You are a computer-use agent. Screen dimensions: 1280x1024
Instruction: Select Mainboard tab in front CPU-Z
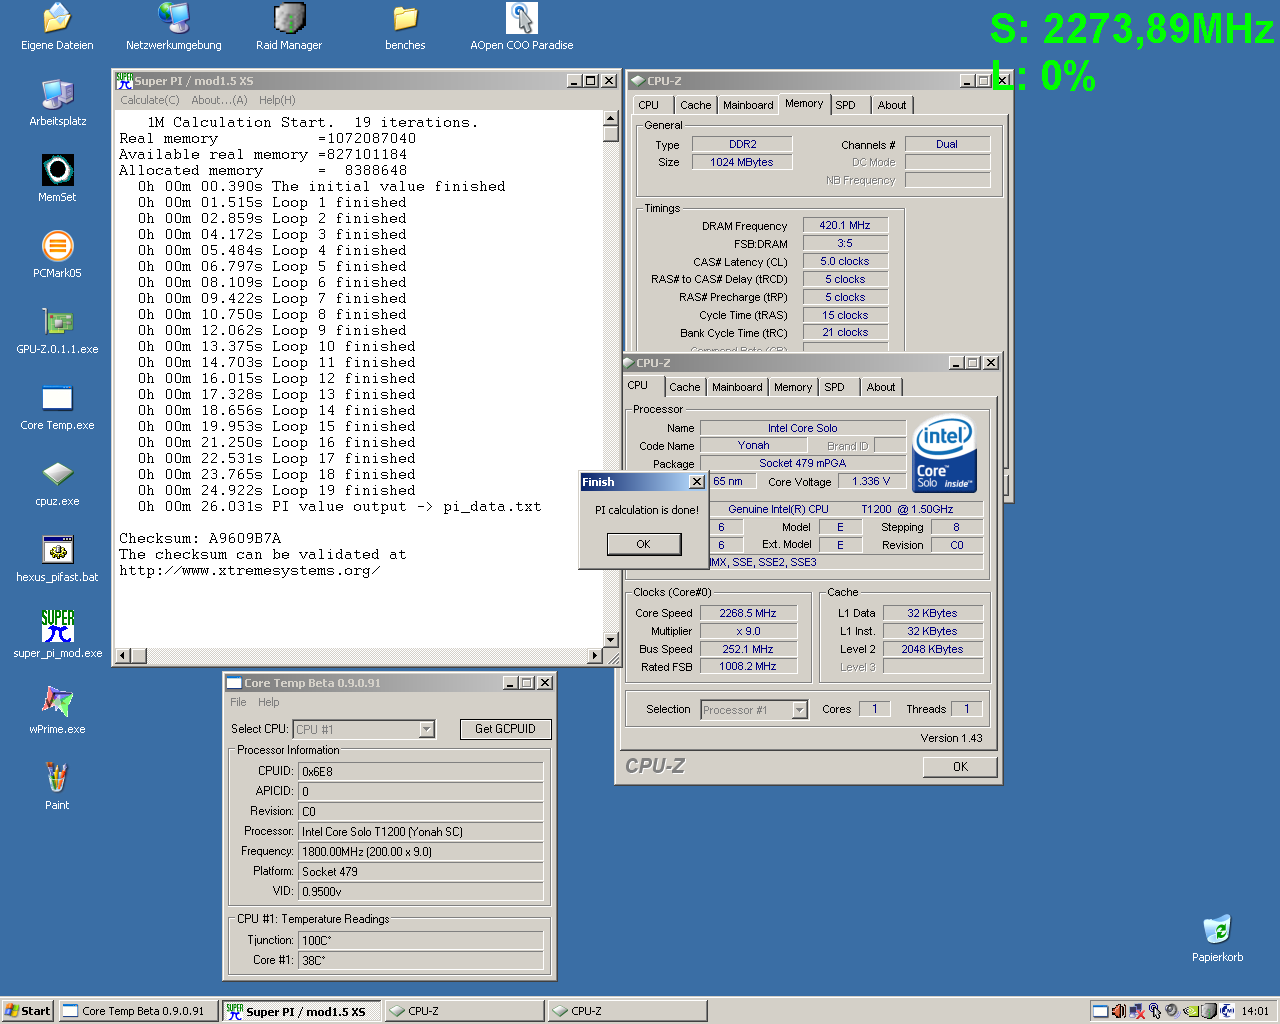(x=737, y=387)
